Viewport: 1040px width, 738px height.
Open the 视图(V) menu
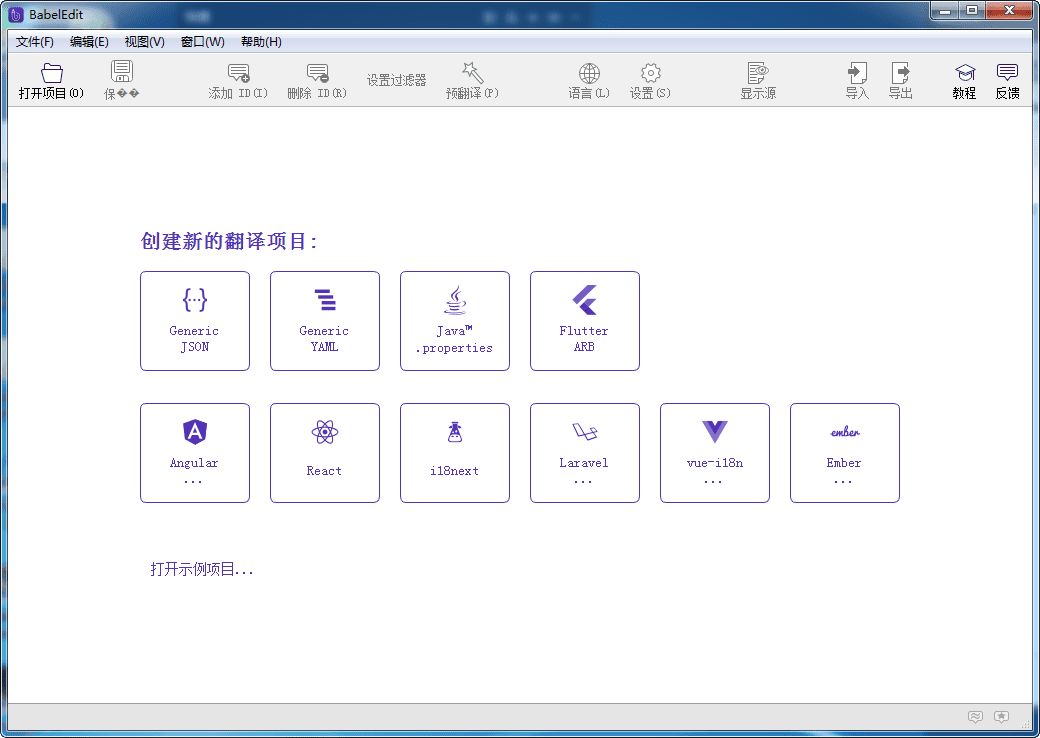point(145,42)
